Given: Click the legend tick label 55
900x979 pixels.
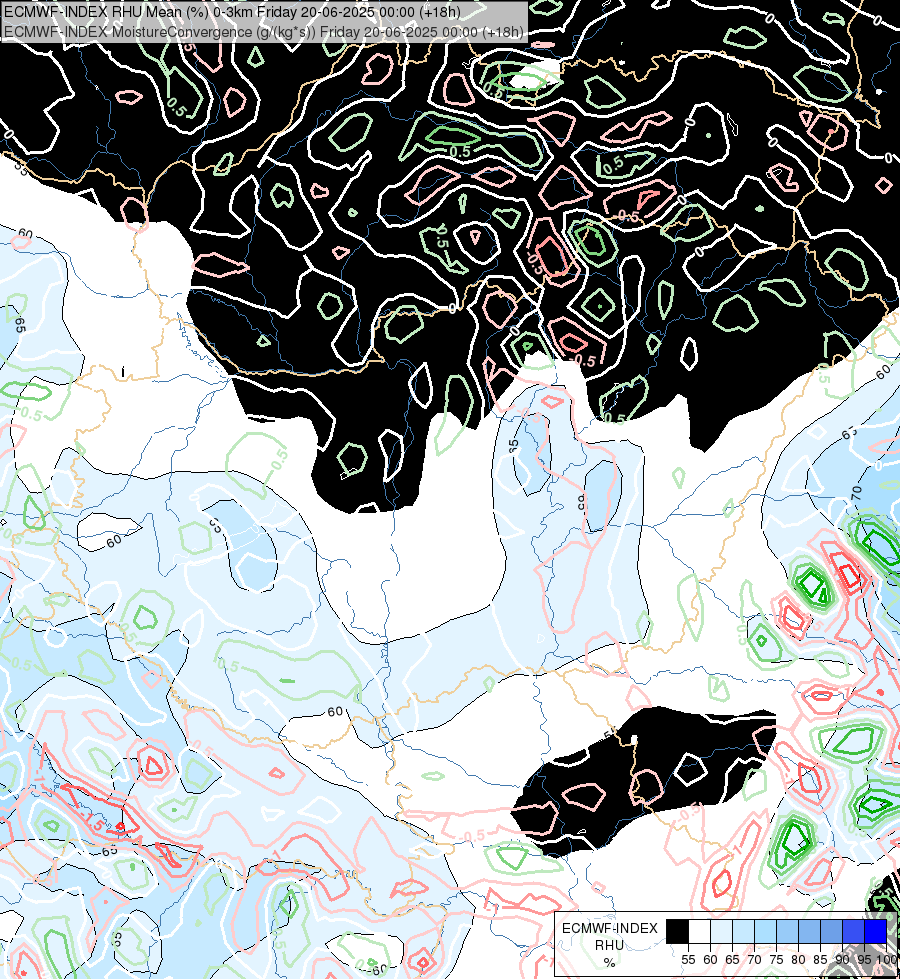Looking at the screenshot, I should (x=688, y=960).
